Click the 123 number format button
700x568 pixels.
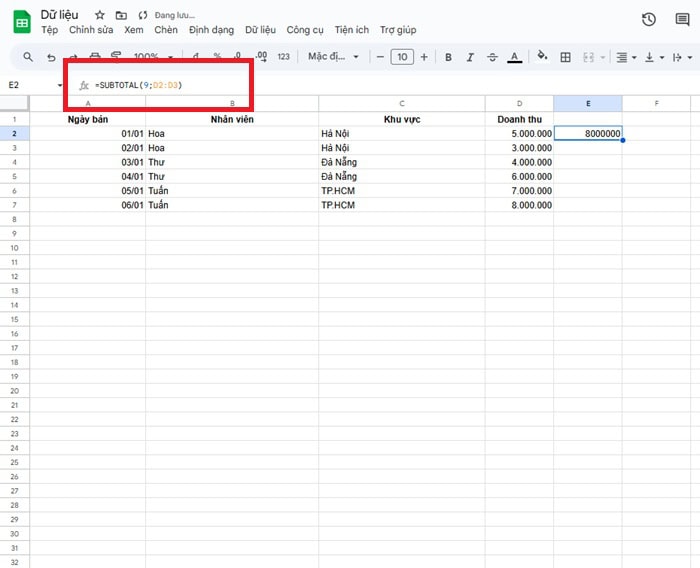283,57
